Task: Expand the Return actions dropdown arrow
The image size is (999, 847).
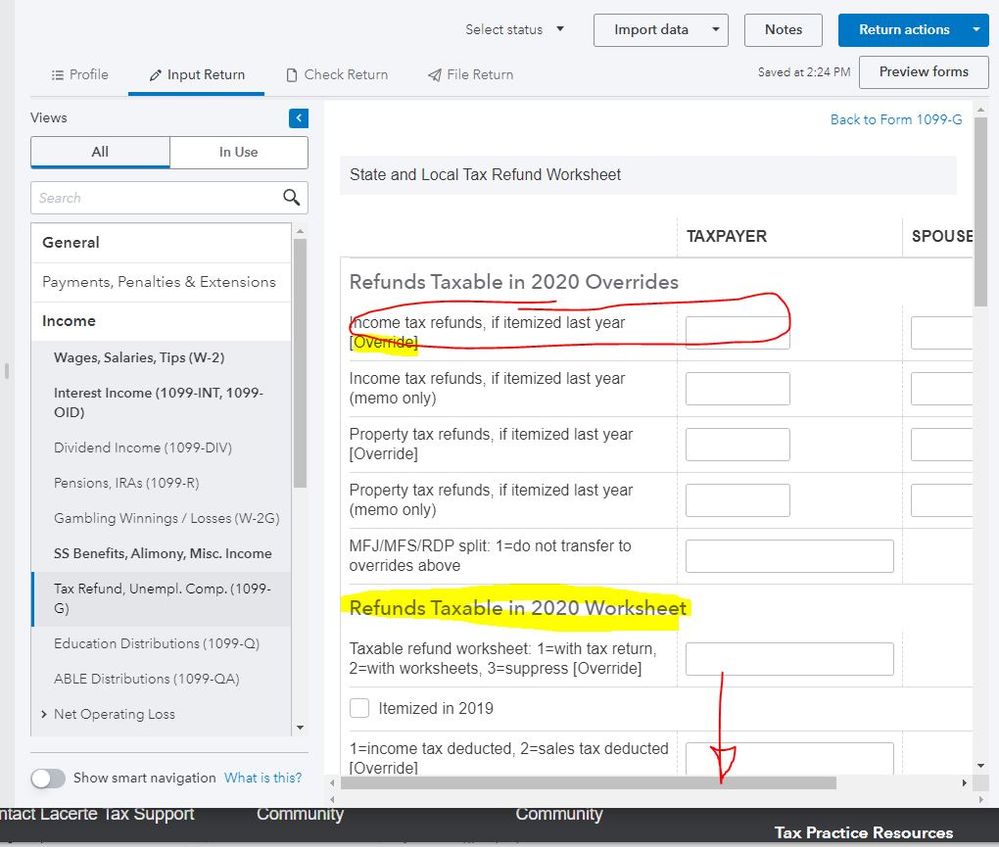Action: 977,30
